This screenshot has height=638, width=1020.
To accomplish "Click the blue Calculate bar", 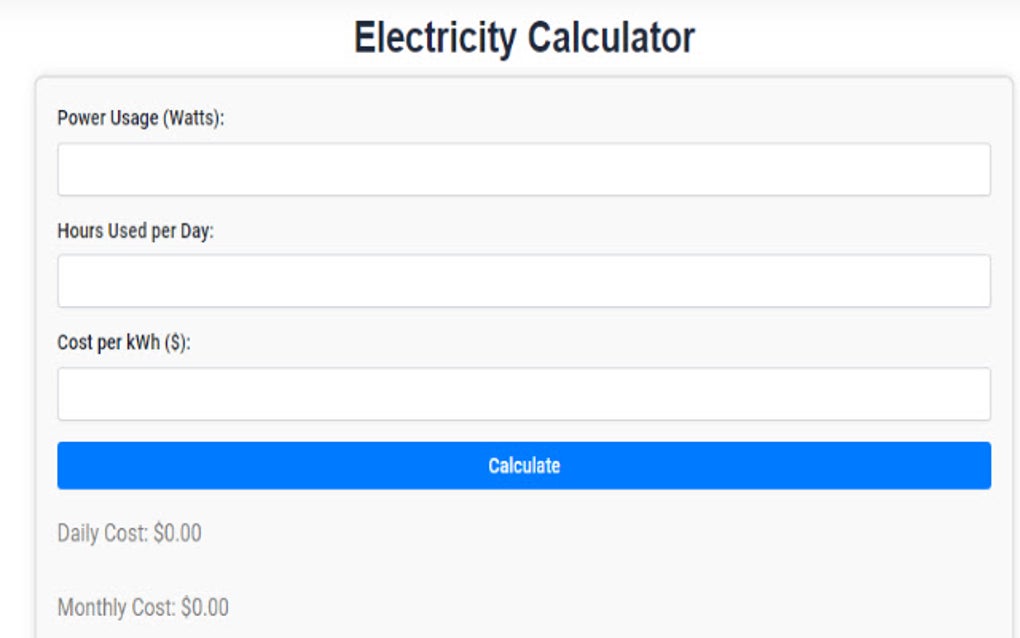I will (x=524, y=464).
